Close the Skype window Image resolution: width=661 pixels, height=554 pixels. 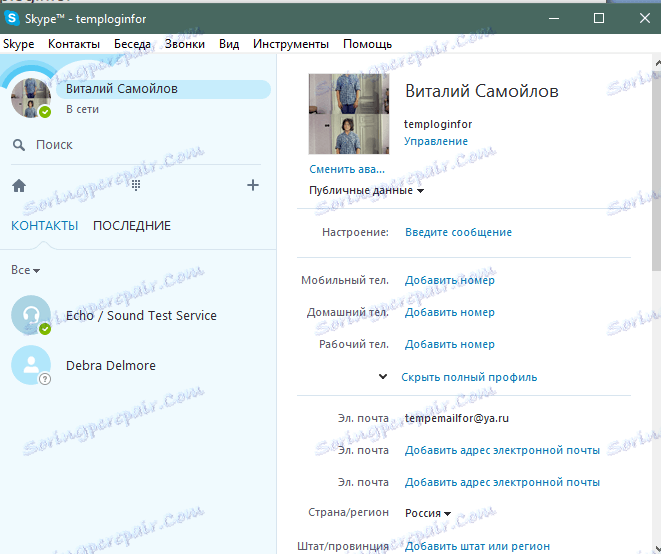coord(645,18)
